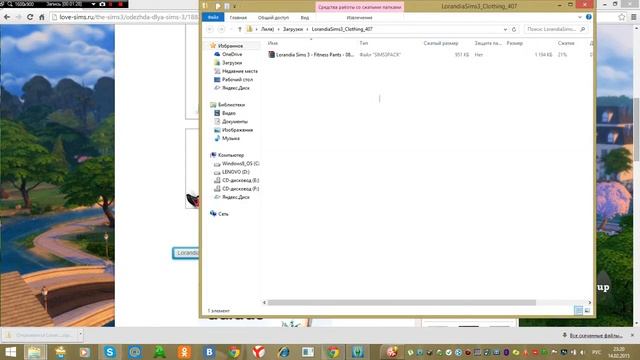The width and height of the screenshot is (640, 360).
Task: Go up one folder level in Explorer
Action: [x=240, y=29]
